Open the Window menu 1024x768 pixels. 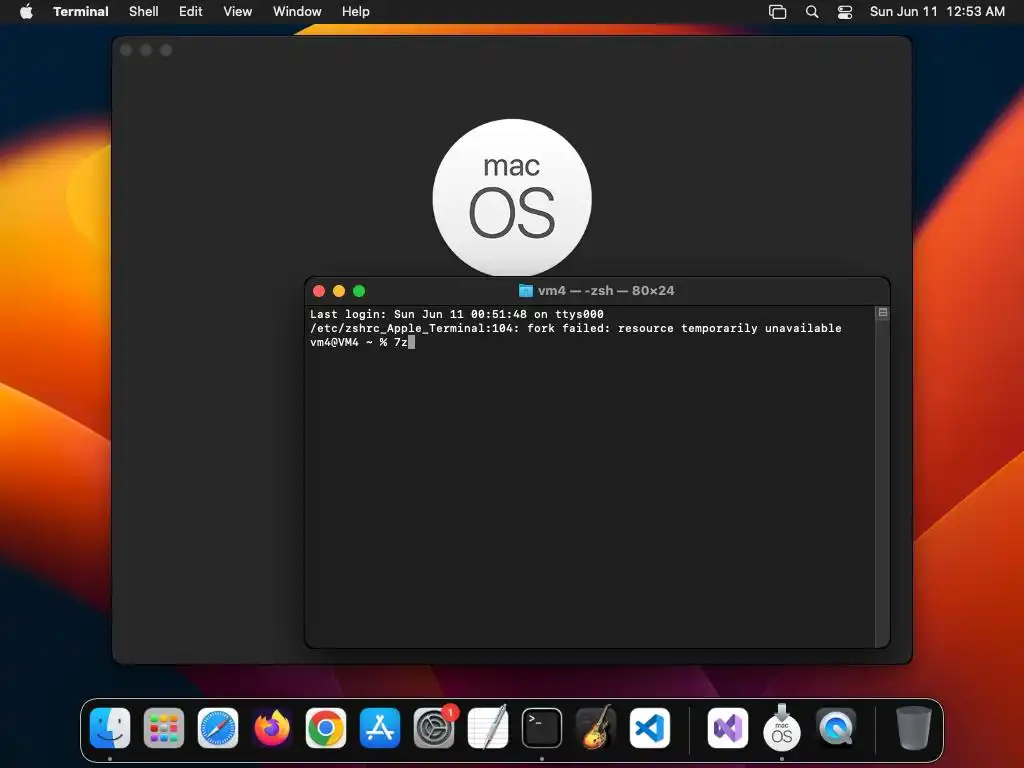(296, 11)
